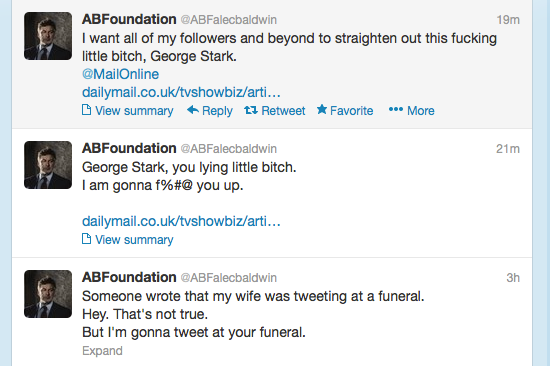This screenshot has height=366, width=550.
Task: Open the More three-dots icon
Action: coord(396,109)
